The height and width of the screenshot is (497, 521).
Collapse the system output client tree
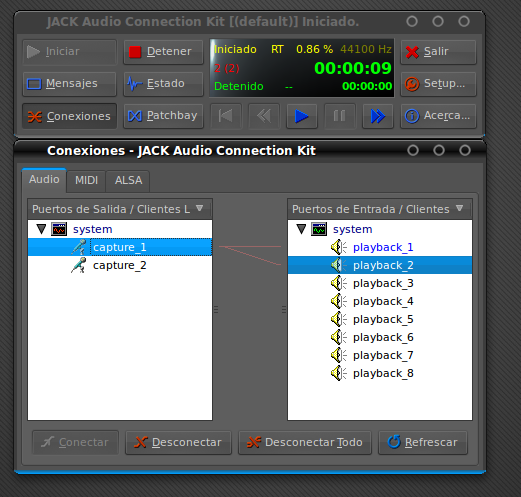tap(41, 229)
